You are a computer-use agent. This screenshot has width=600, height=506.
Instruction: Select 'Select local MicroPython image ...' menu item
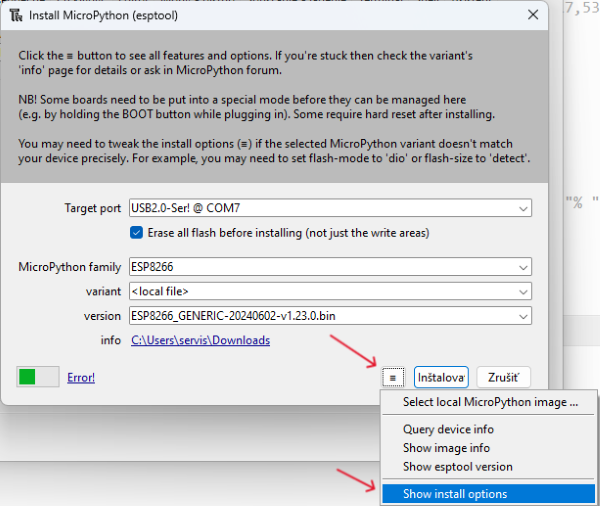point(489,402)
